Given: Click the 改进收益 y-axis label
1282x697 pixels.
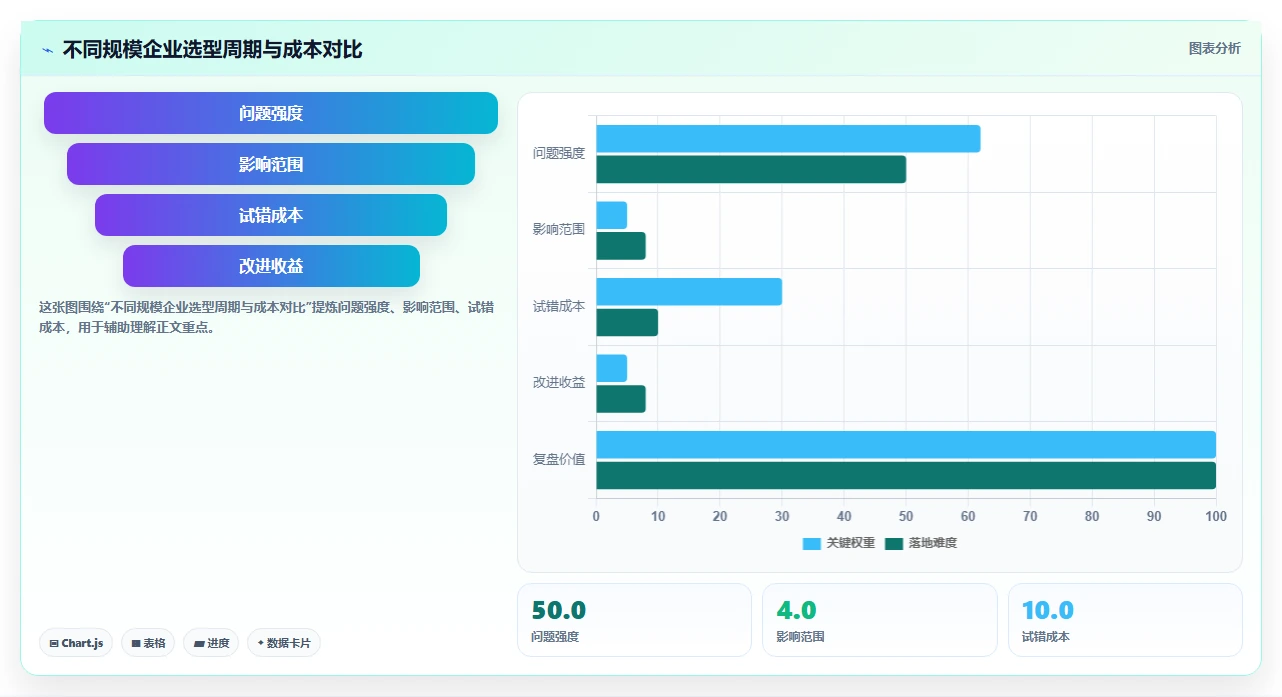Looking at the screenshot, I should (559, 382).
